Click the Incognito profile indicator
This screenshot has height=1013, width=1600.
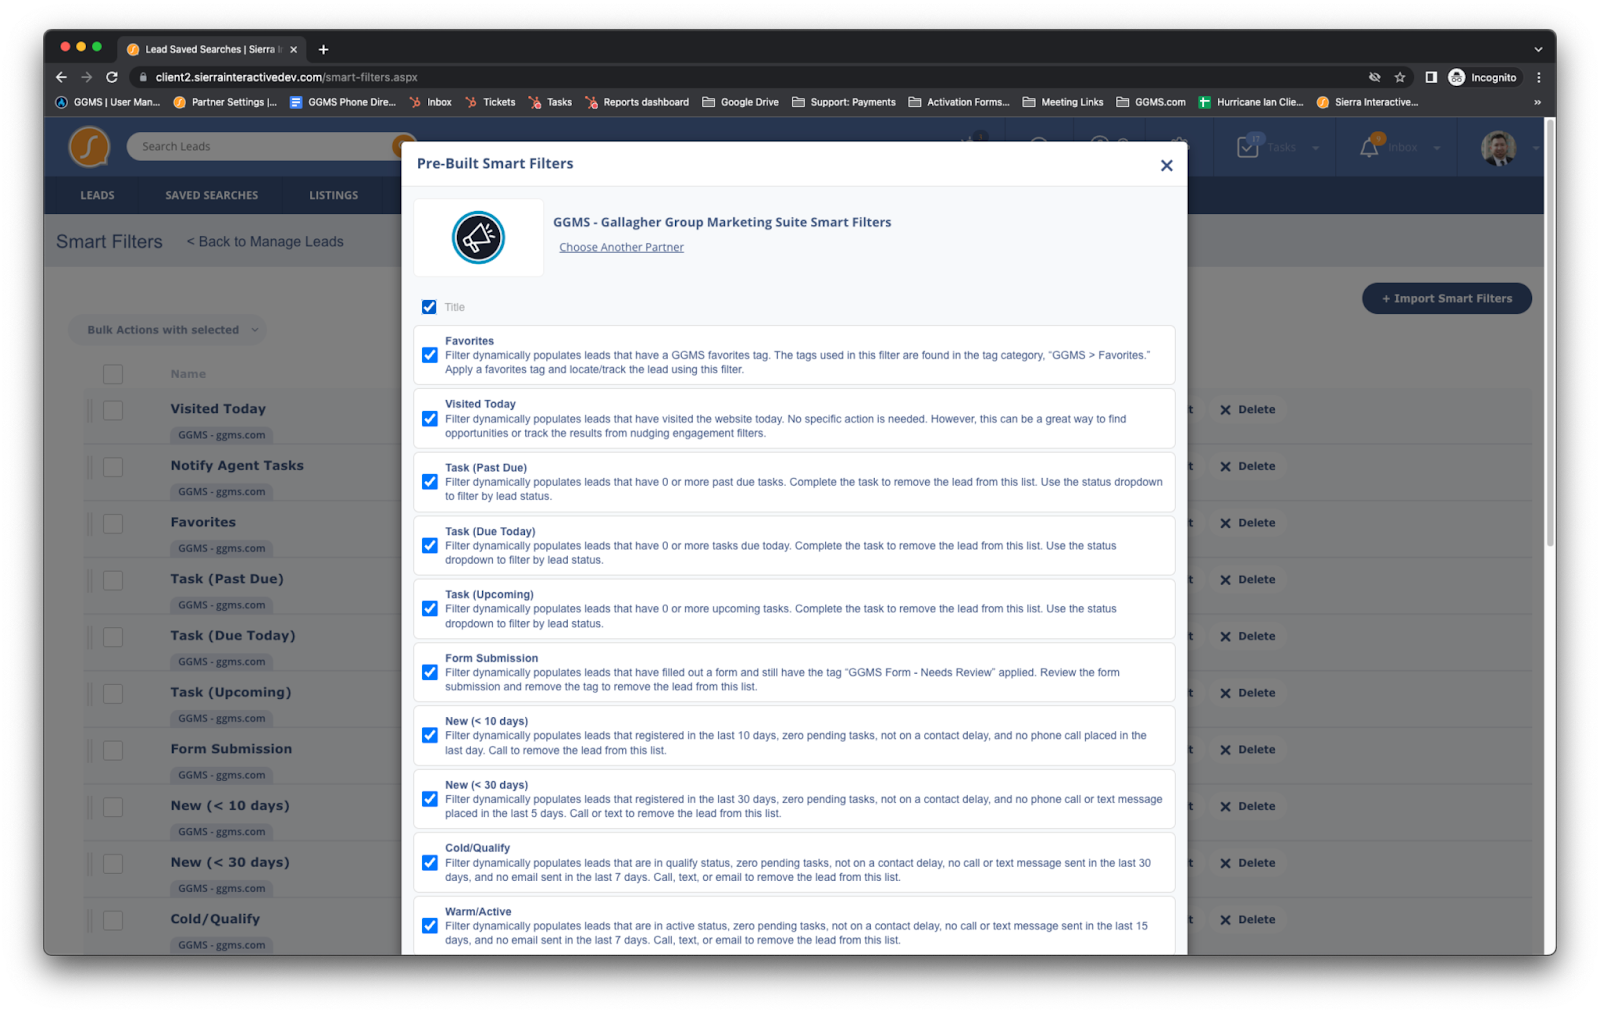[x=1483, y=77]
